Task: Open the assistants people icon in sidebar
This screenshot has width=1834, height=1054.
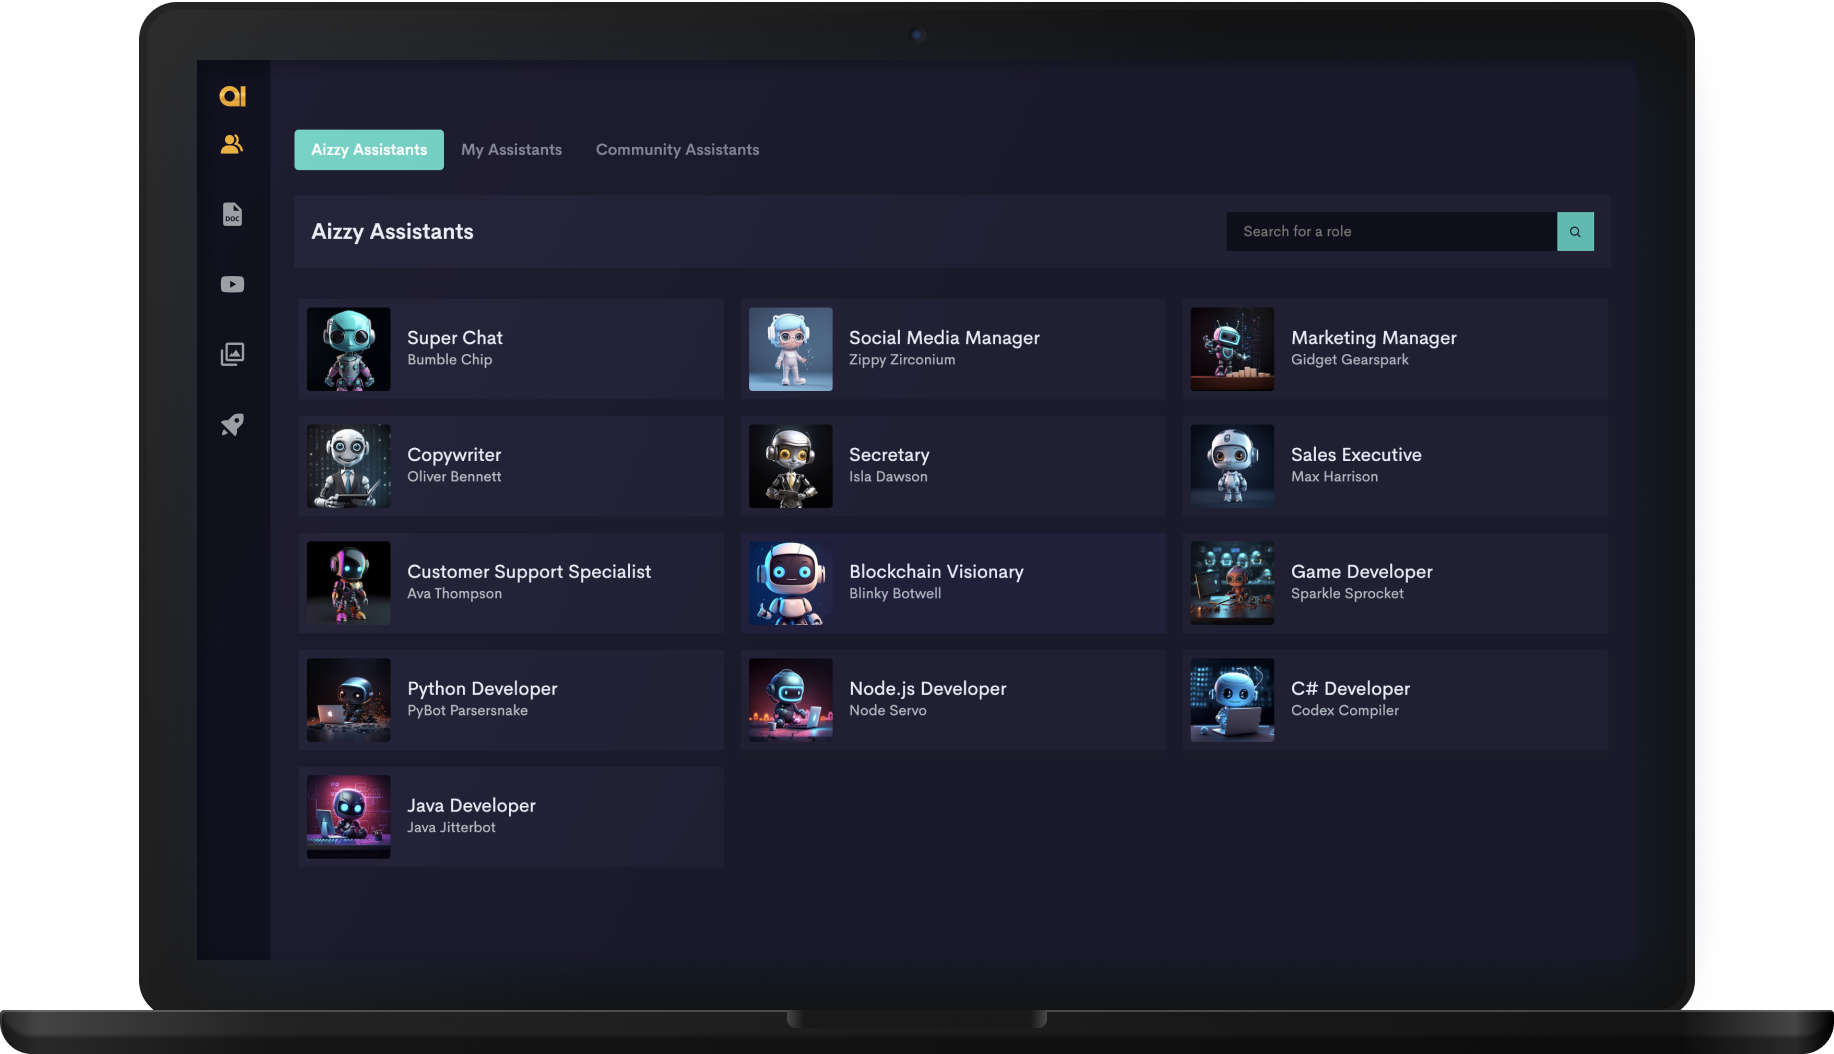Action: coord(232,145)
